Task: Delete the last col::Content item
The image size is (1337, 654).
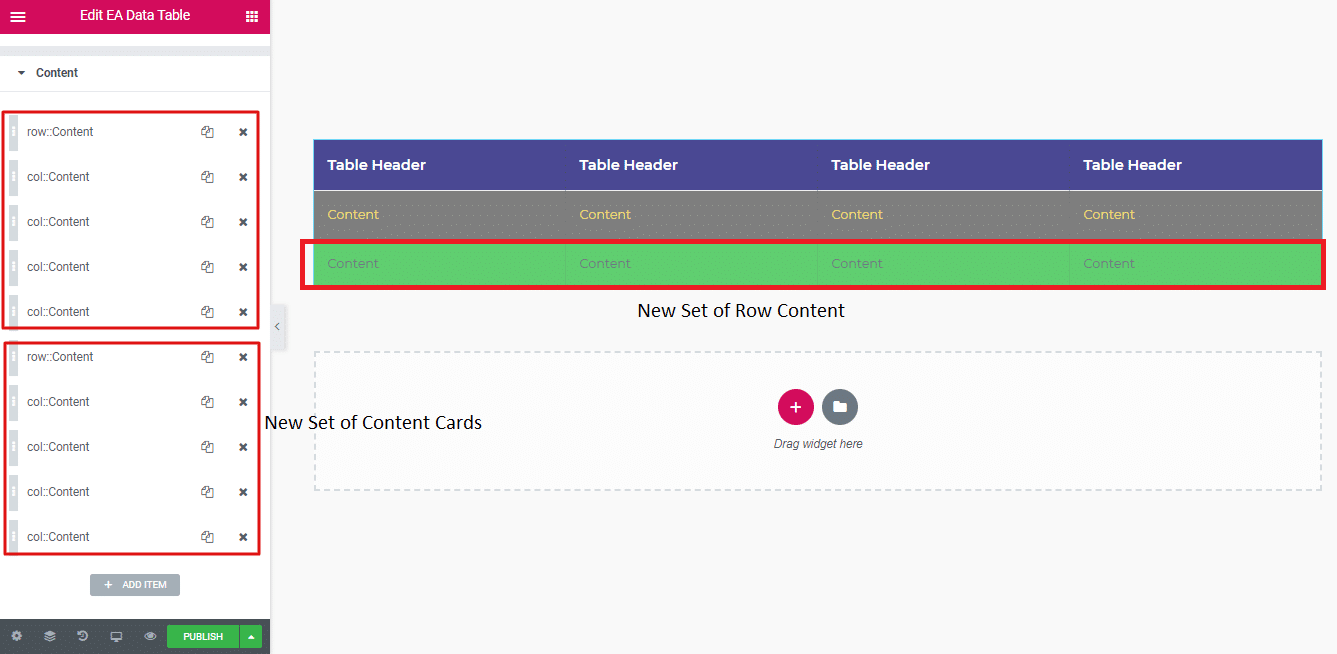Action: pos(243,537)
